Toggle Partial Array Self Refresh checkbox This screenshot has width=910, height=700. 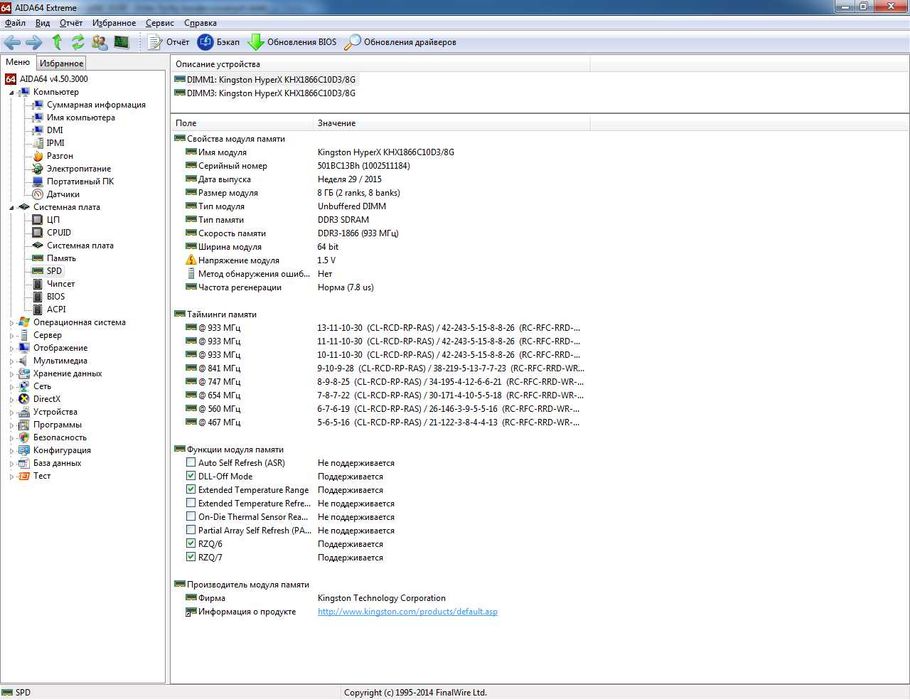(190, 530)
